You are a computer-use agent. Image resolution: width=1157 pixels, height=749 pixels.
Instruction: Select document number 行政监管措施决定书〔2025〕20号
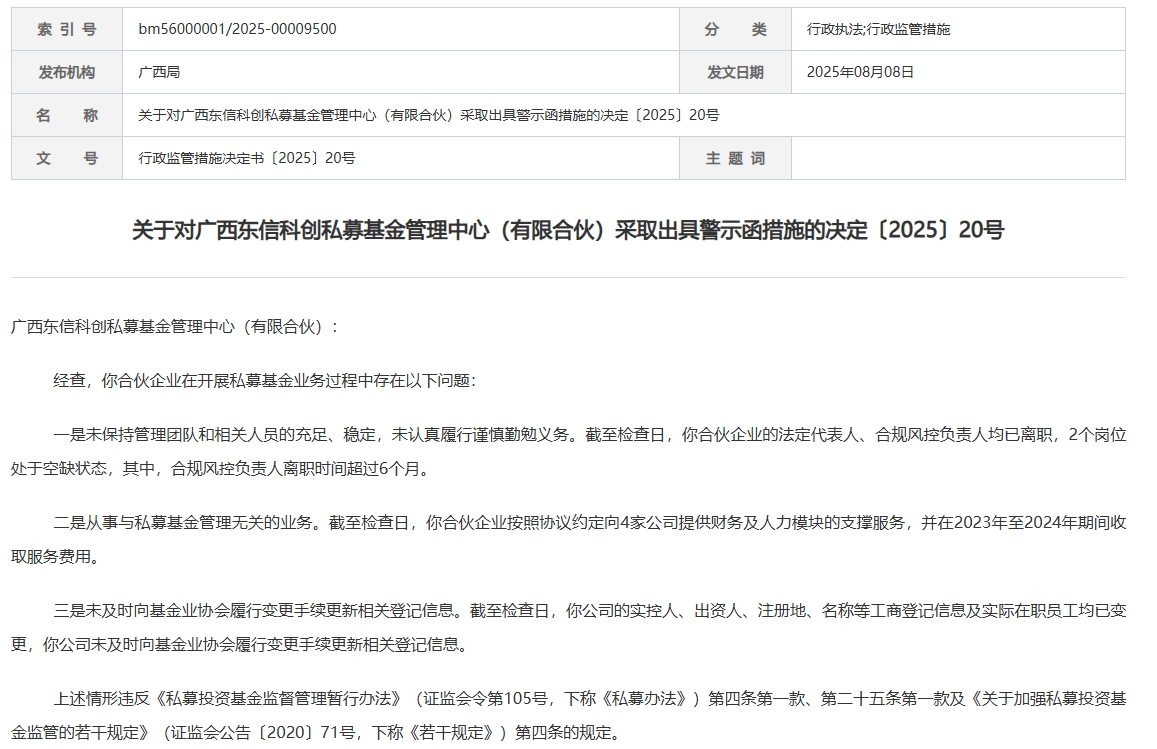coord(246,158)
